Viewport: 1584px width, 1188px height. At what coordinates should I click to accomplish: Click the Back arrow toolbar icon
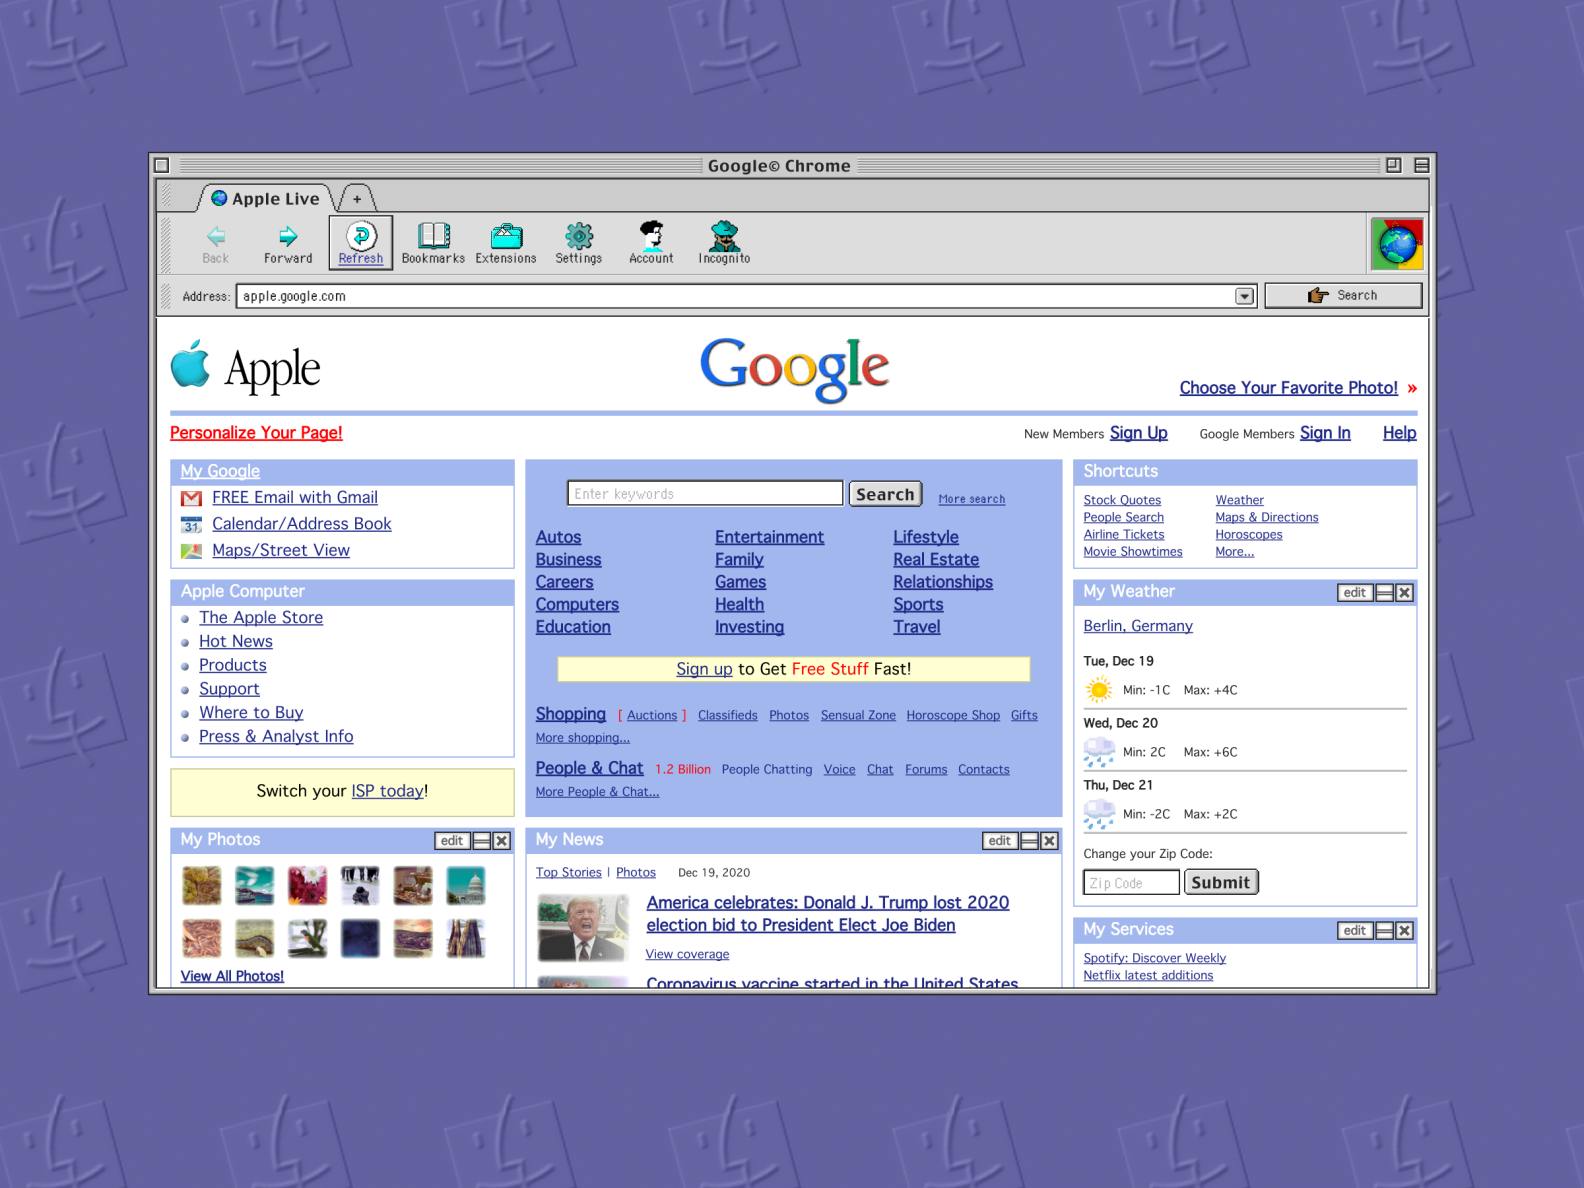216,236
